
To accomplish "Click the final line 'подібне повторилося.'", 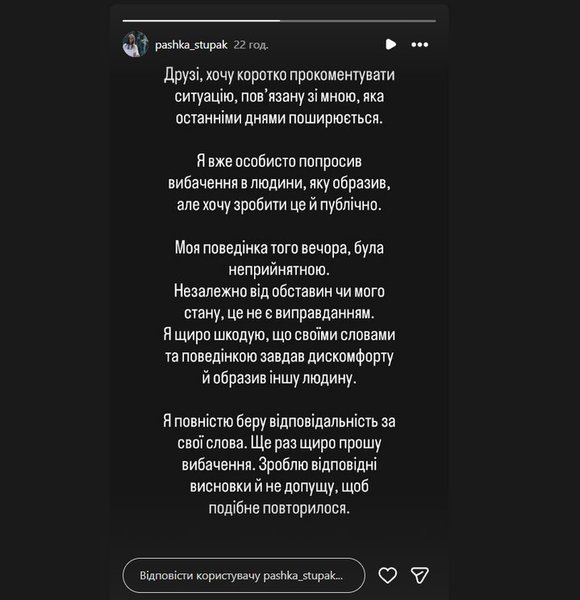I will [279, 509].
